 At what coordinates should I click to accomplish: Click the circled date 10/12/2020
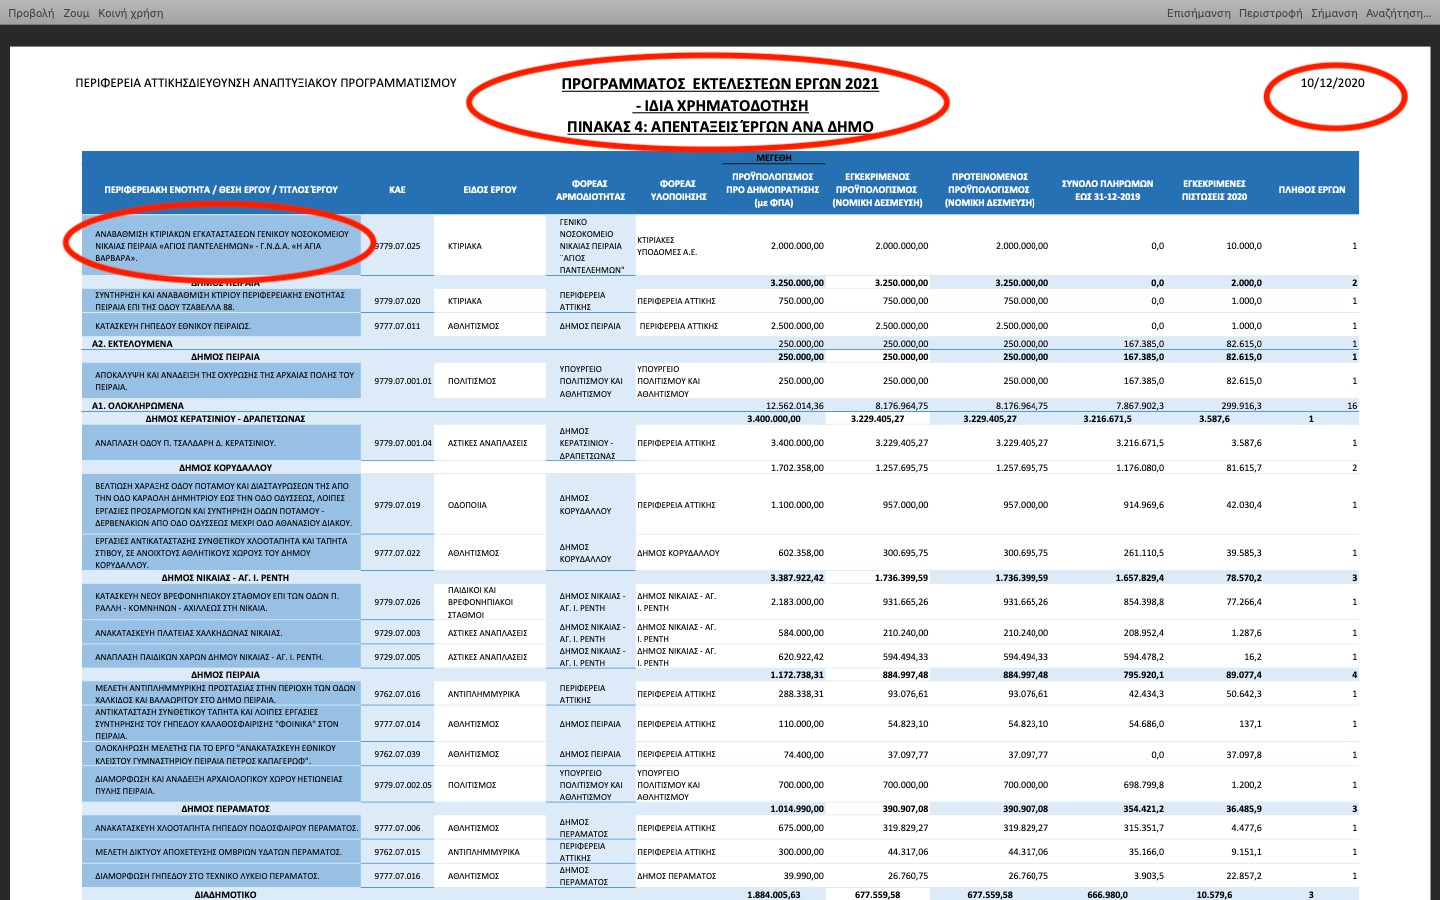pos(1332,83)
